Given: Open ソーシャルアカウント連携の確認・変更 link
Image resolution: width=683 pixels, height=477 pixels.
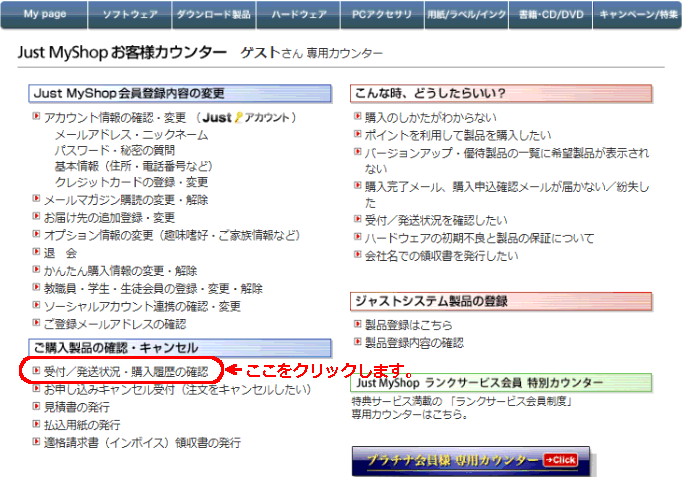Looking at the screenshot, I should click(142, 307).
